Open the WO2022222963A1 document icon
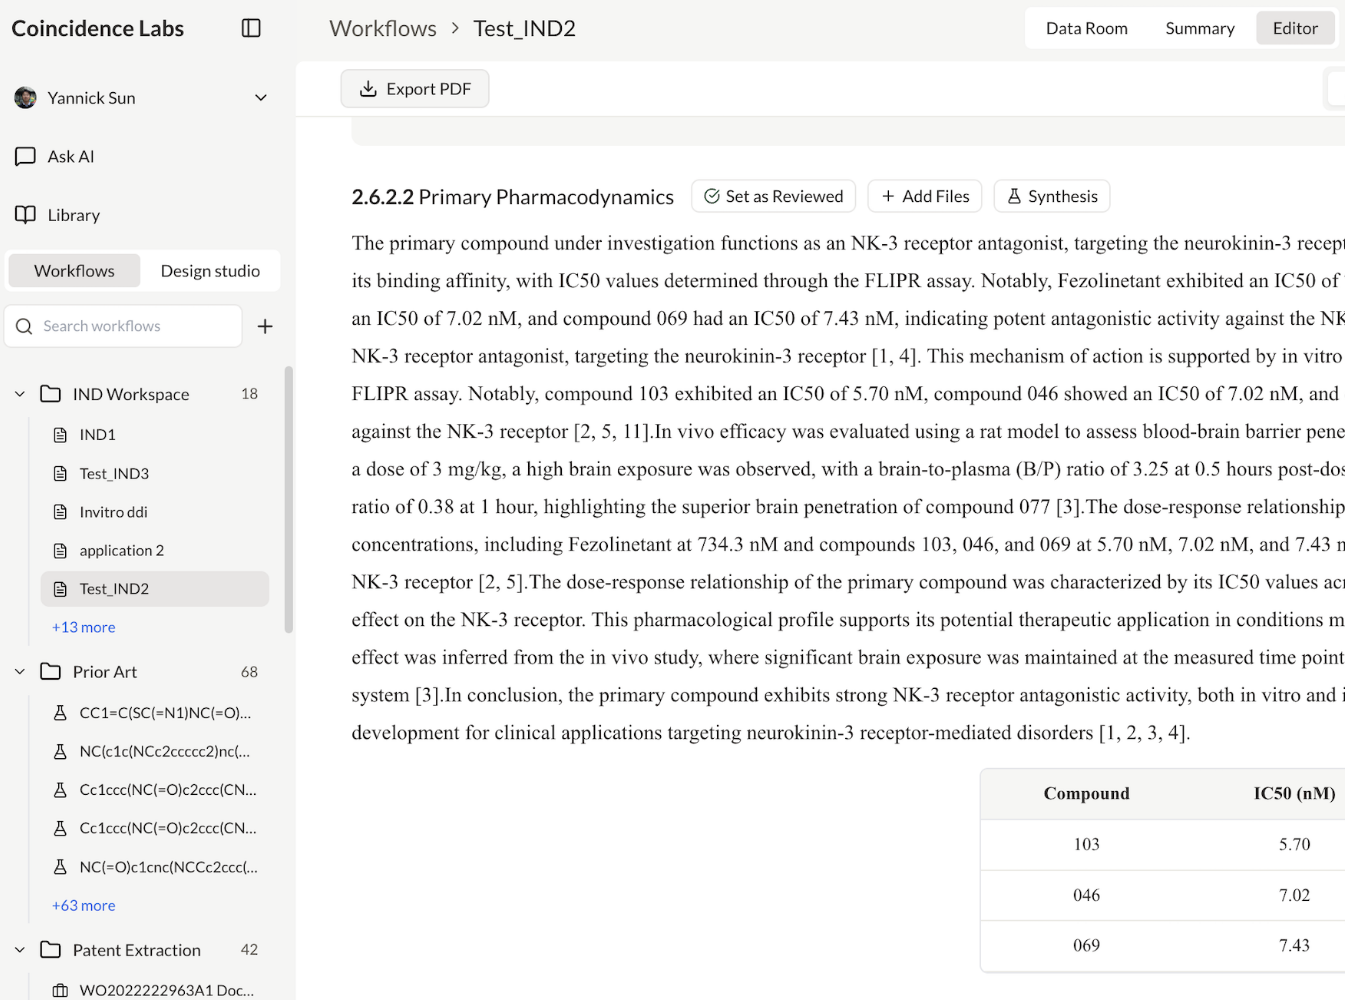1346x1000 pixels. click(60, 990)
